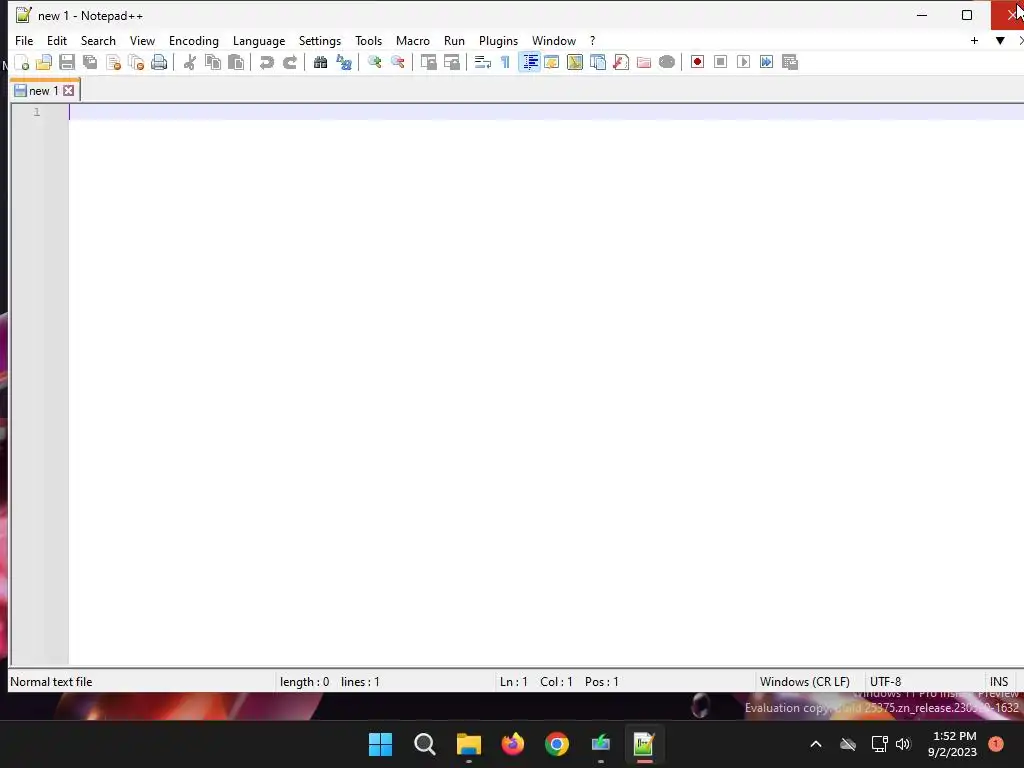Start macro recording red dot icon
The height and width of the screenshot is (768, 1024).
(x=697, y=62)
